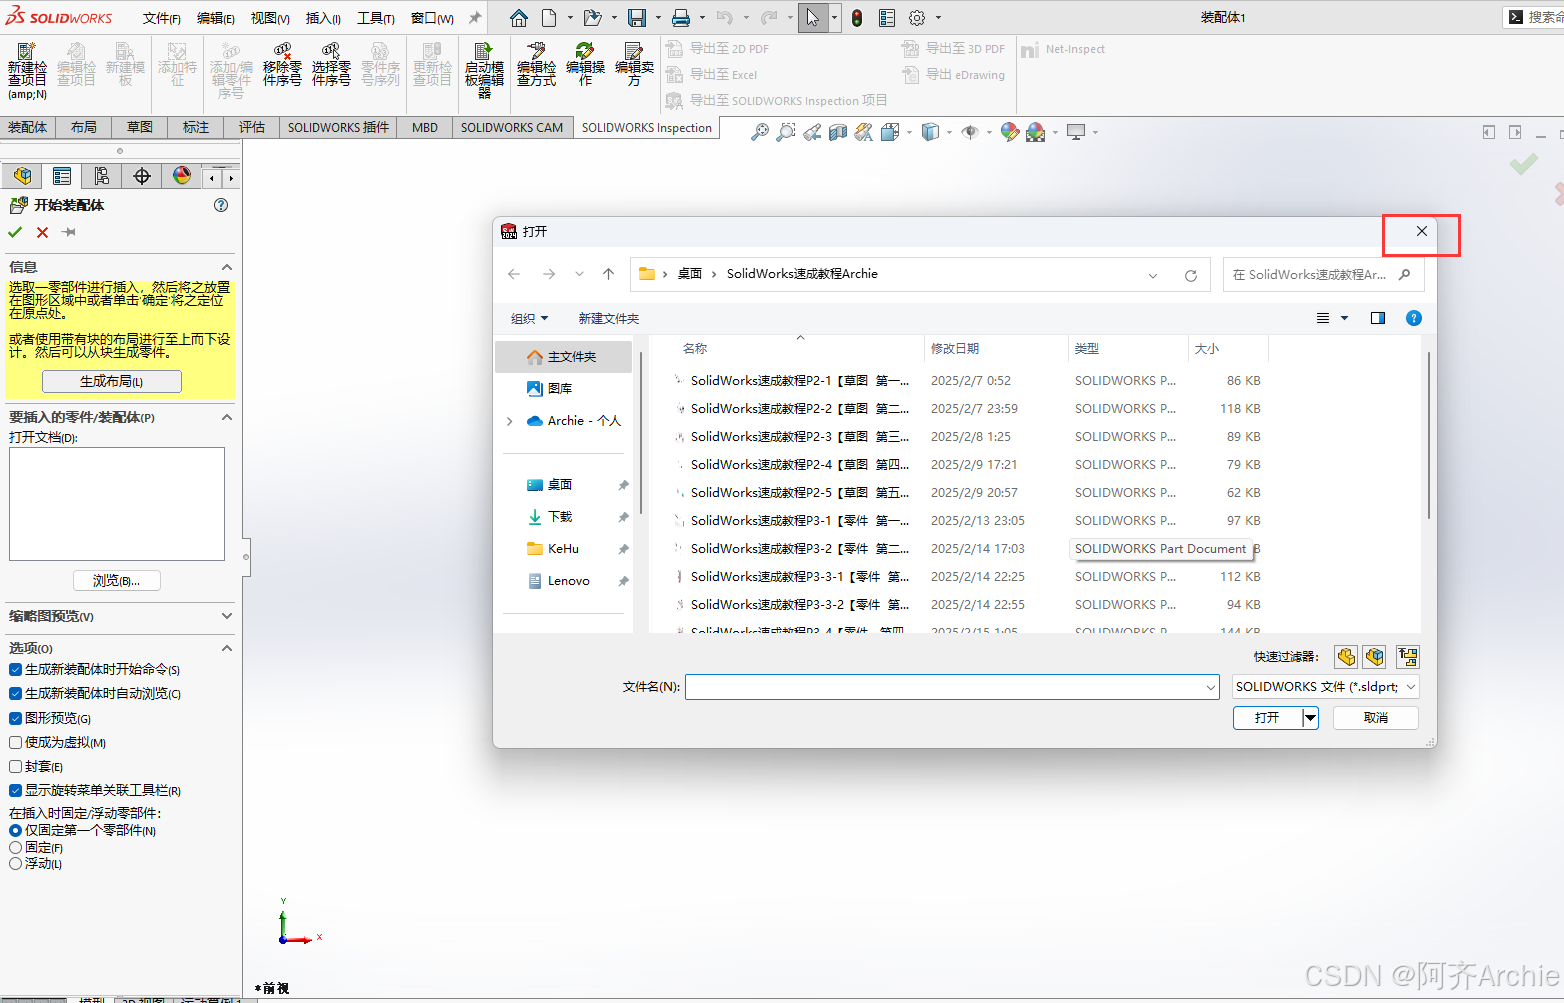Image resolution: width=1564 pixels, height=1003 pixels.
Task: Click the Apply Scene icon
Action: coord(1036,132)
